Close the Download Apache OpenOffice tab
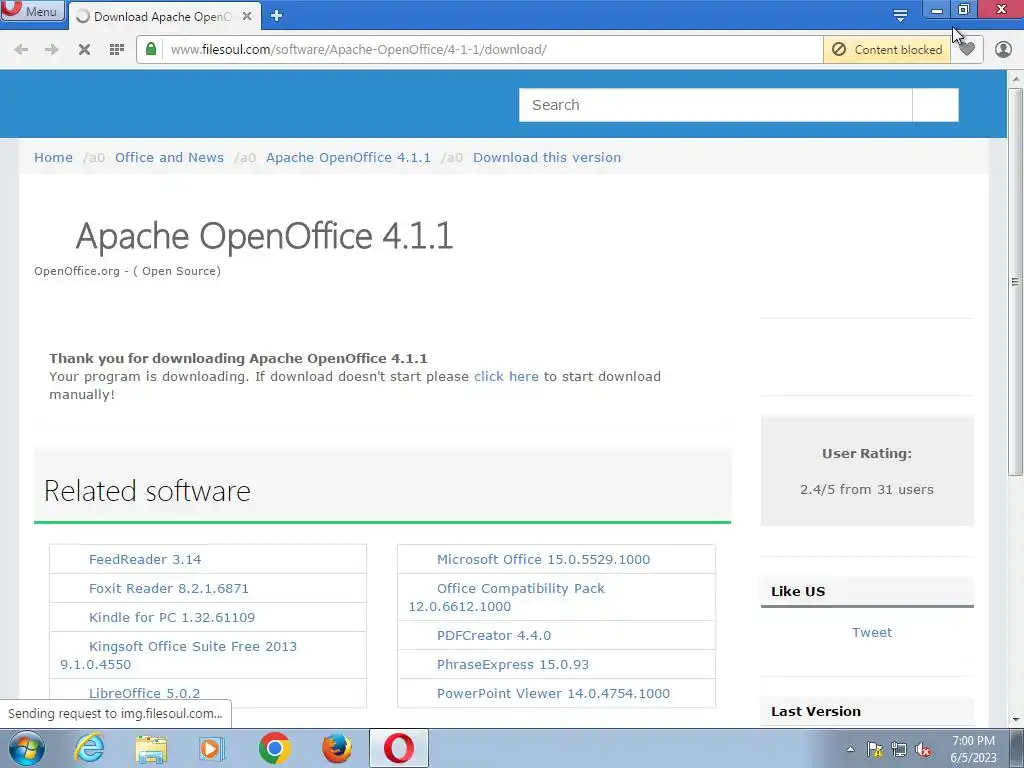This screenshot has width=1024, height=768. pyautogui.click(x=247, y=16)
